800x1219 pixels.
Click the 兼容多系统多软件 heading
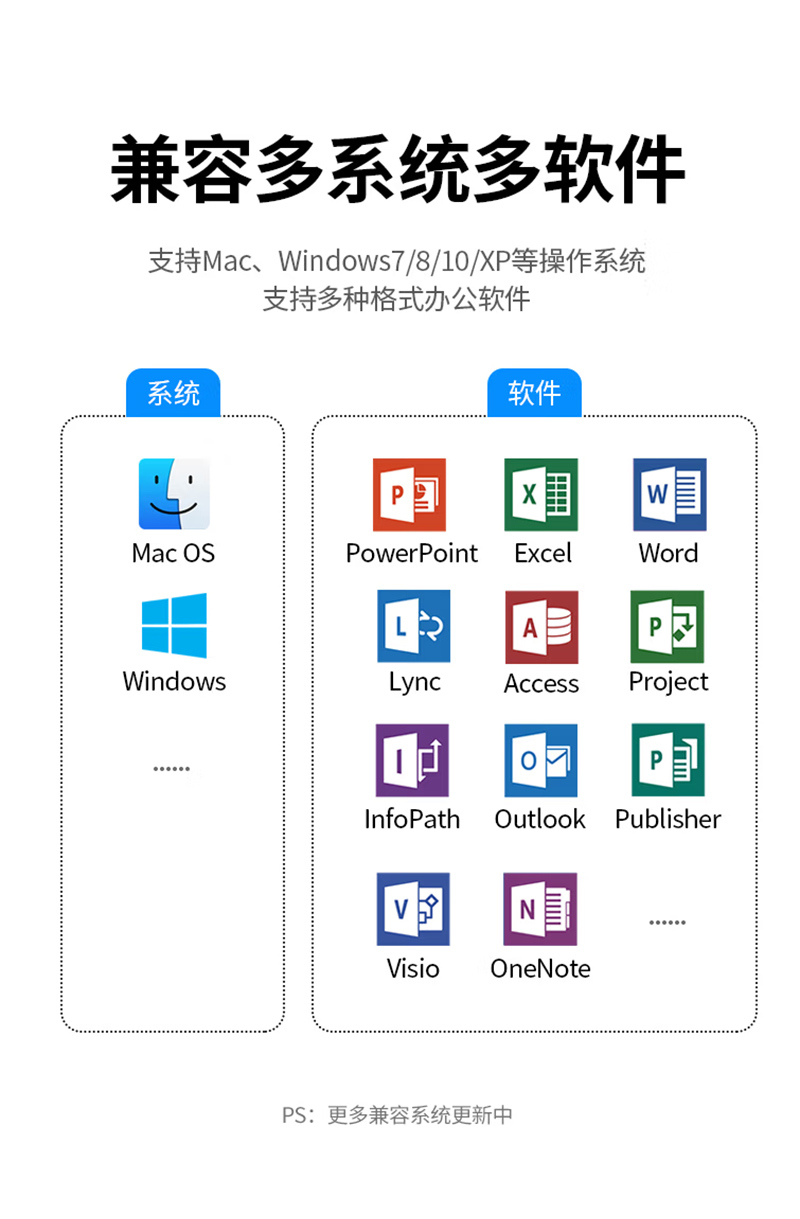[398, 172]
